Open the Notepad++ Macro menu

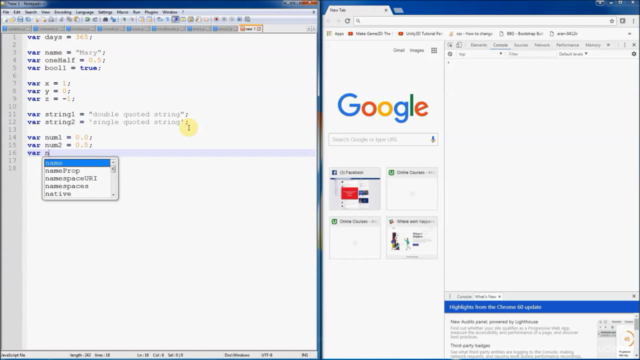click(122, 12)
